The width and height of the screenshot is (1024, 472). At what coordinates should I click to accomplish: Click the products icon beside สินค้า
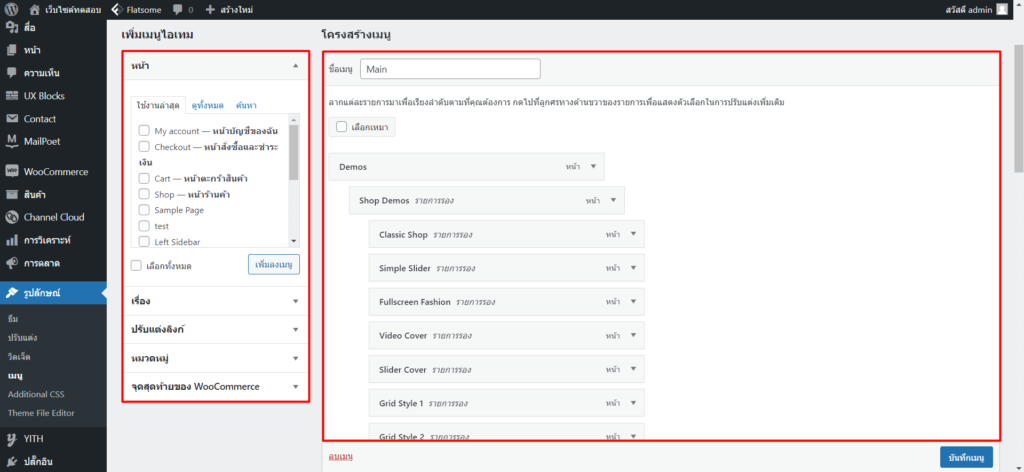tap(11, 195)
